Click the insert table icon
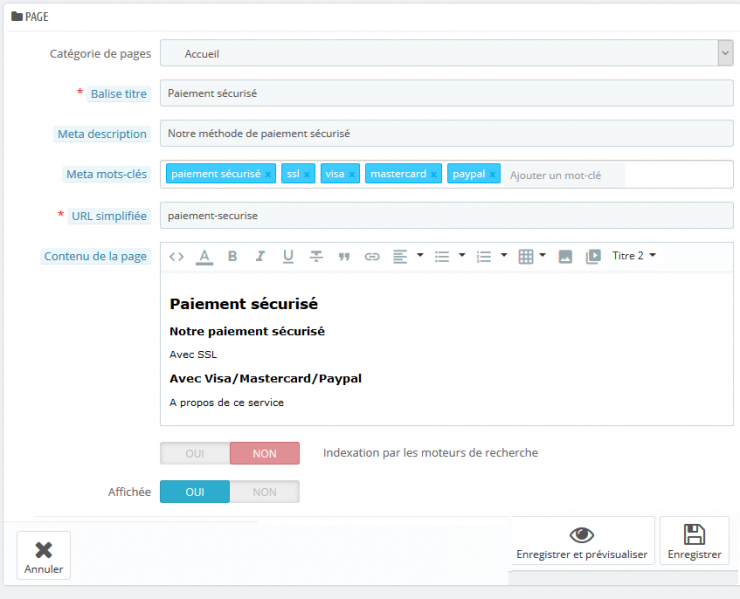 526,256
